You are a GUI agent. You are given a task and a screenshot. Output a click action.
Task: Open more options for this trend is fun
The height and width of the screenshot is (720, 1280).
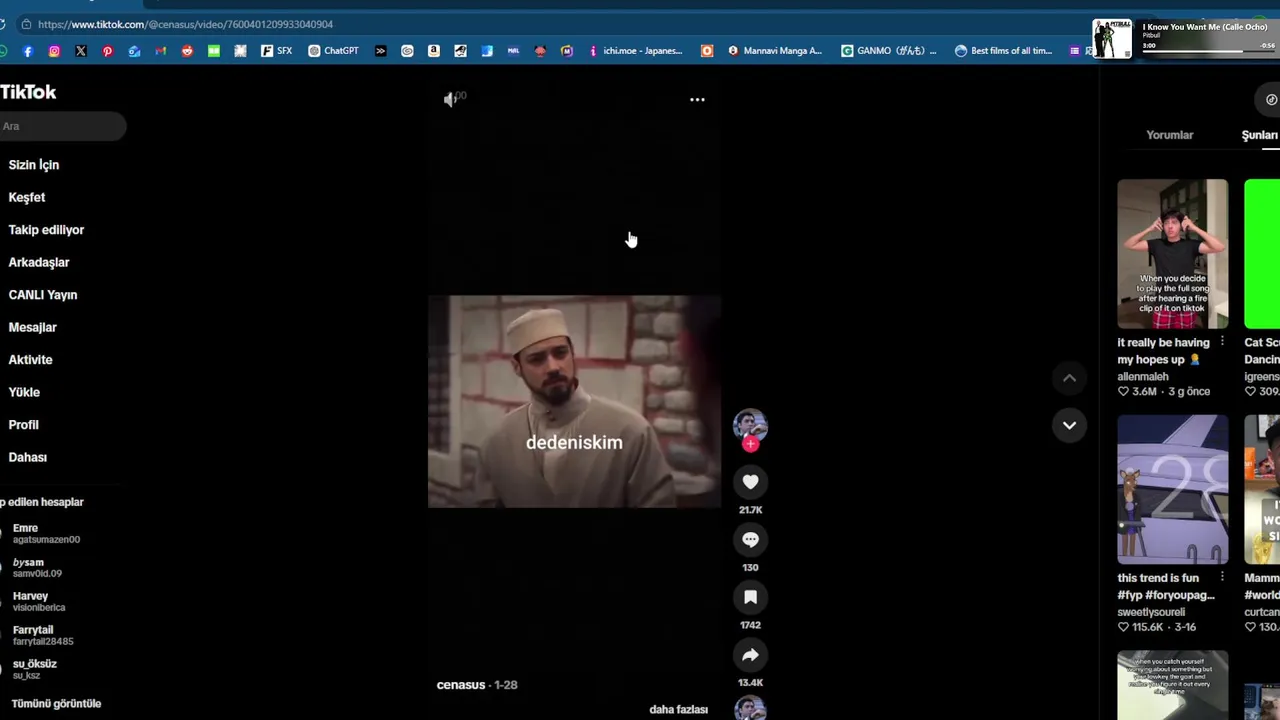(1222, 578)
